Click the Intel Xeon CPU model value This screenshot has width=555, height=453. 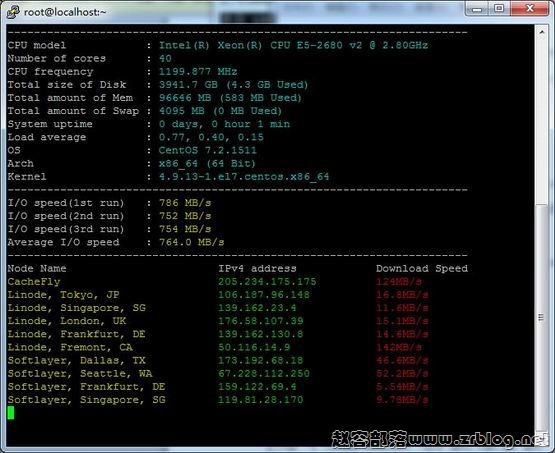point(293,45)
